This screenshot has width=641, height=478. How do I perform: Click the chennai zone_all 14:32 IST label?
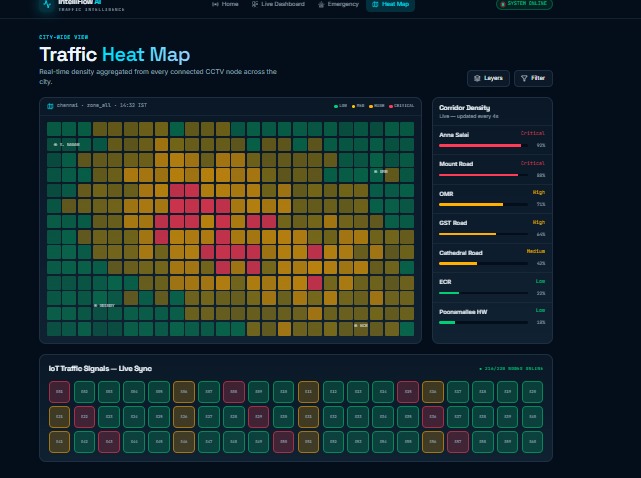click(x=102, y=105)
